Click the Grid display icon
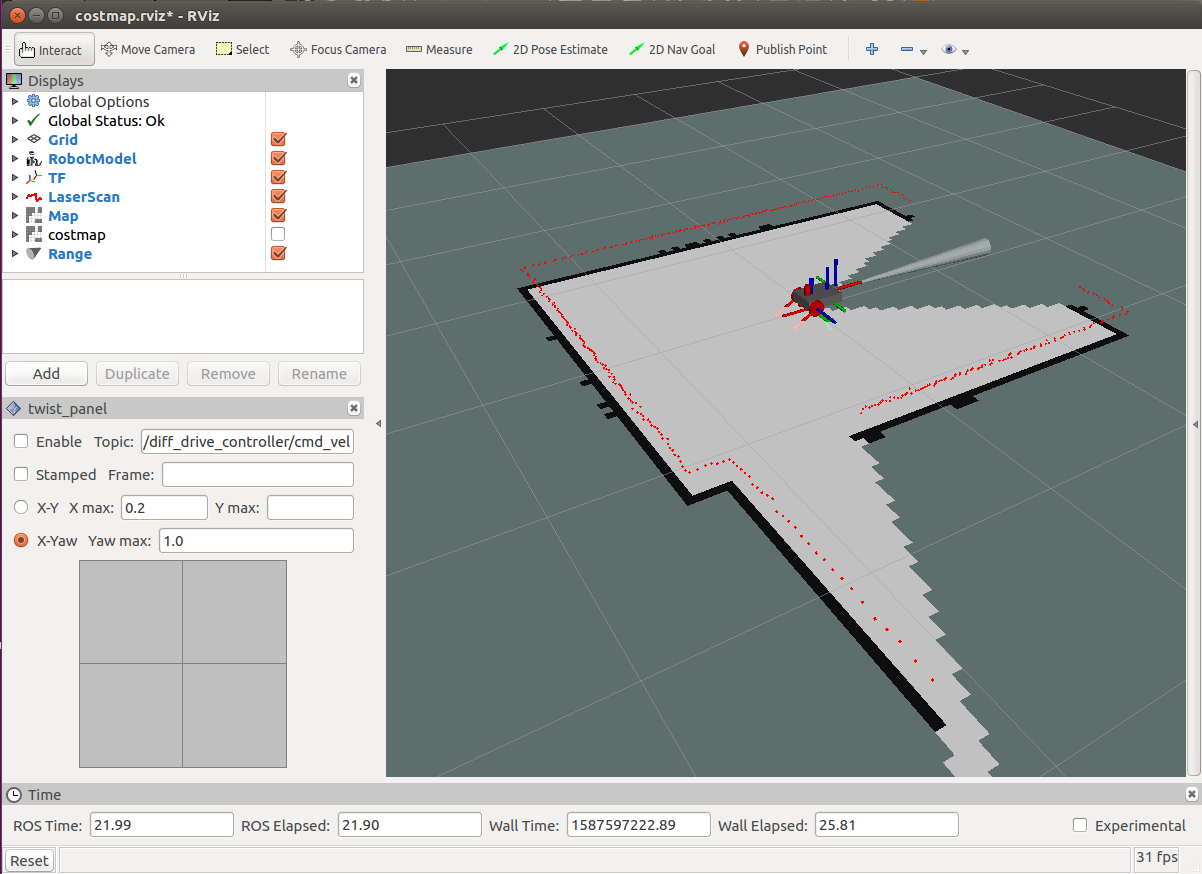This screenshot has width=1202, height=874. pos(34,139)
